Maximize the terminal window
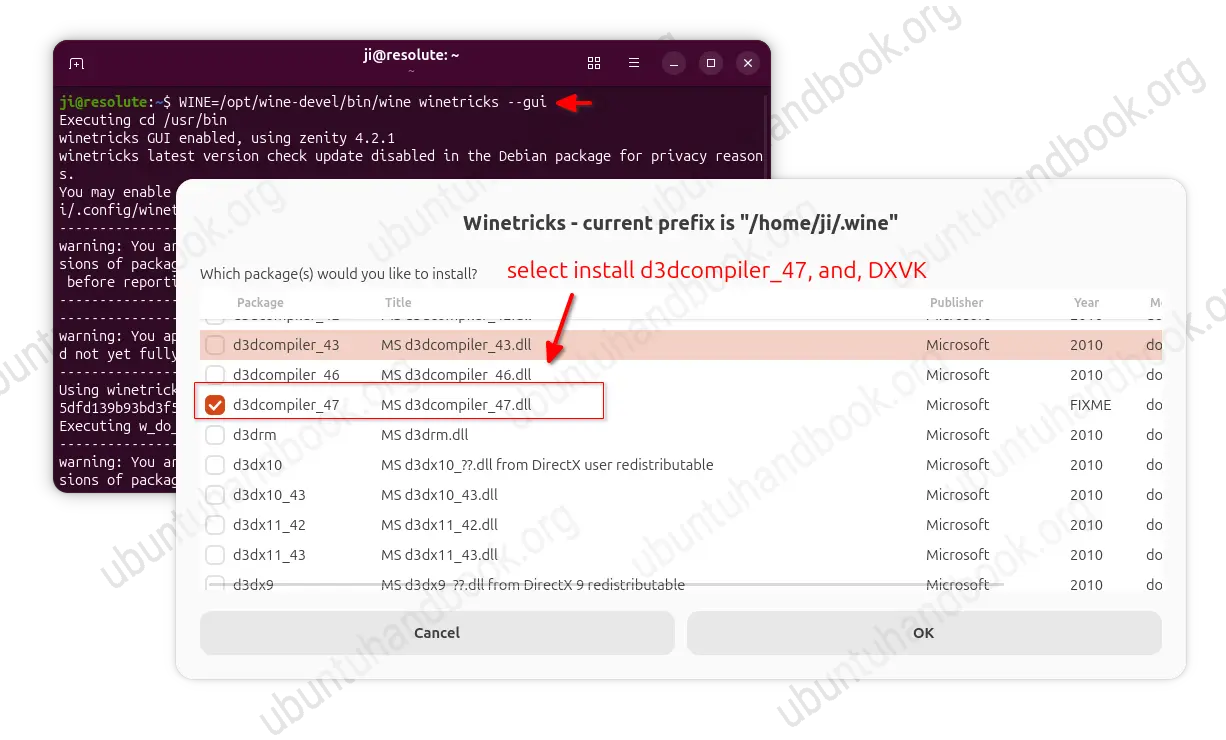Viewport: 1226px width, 740px height. tap(711, 63)
